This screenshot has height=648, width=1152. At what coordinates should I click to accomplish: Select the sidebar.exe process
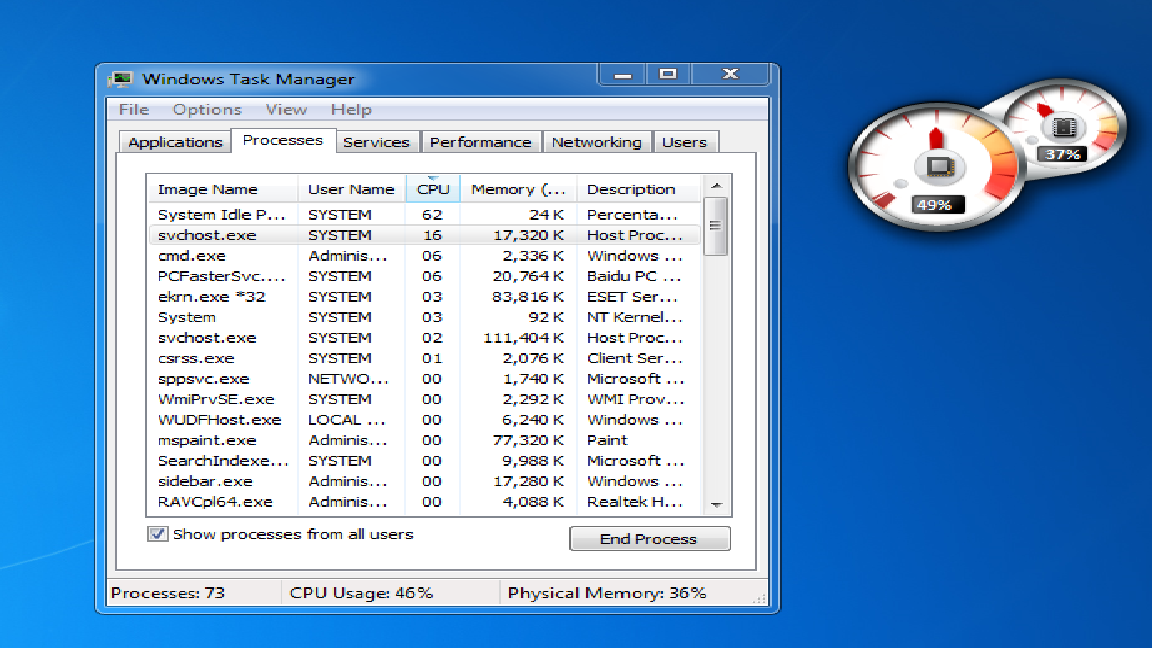point(424,481)
